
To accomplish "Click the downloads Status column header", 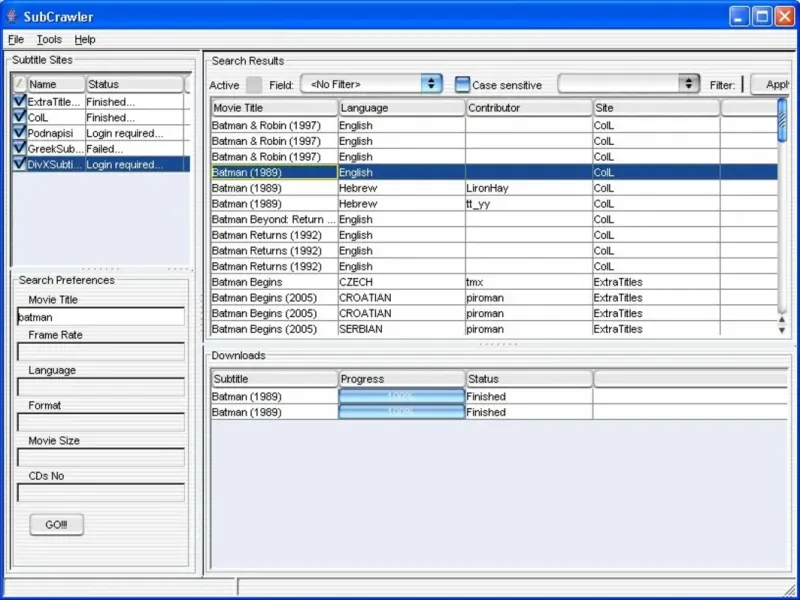I will (529, 379).
